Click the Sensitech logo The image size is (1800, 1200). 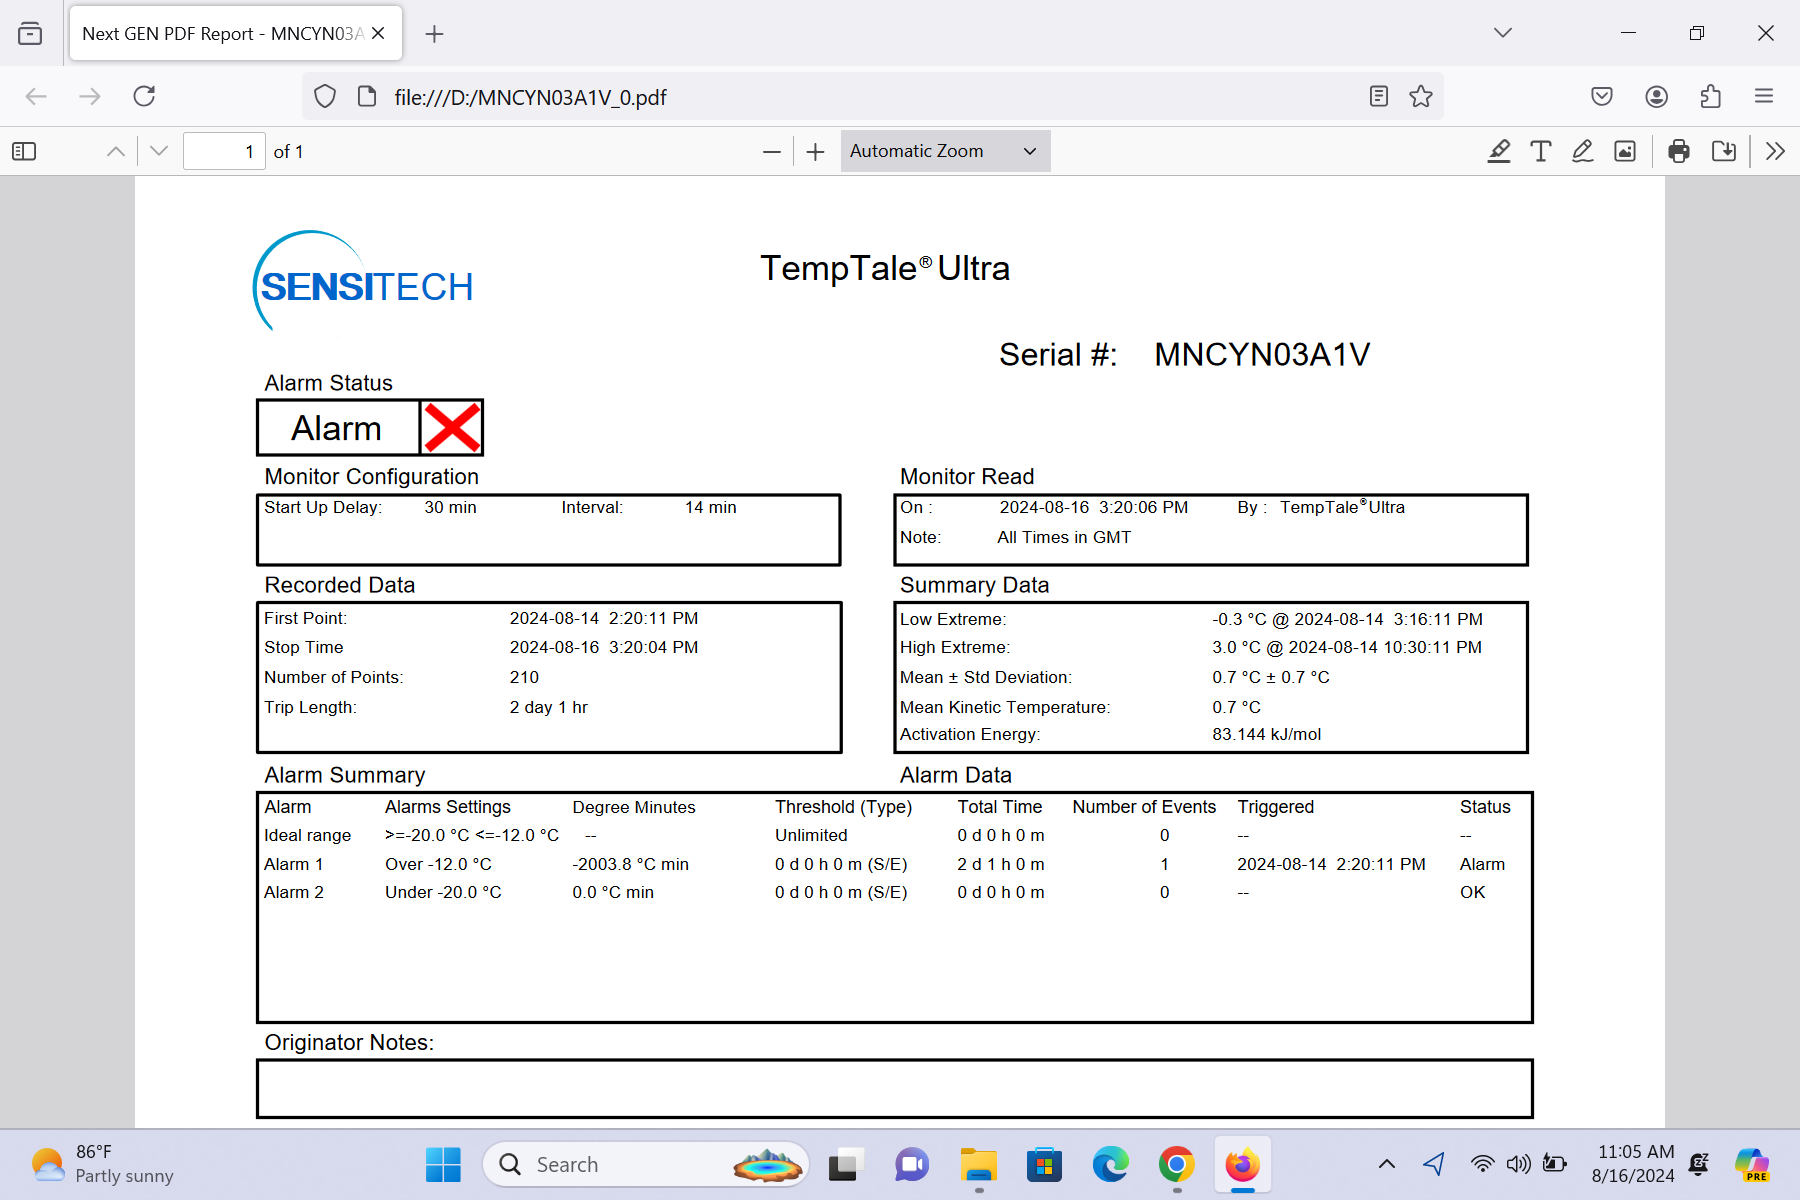point(362,281)
